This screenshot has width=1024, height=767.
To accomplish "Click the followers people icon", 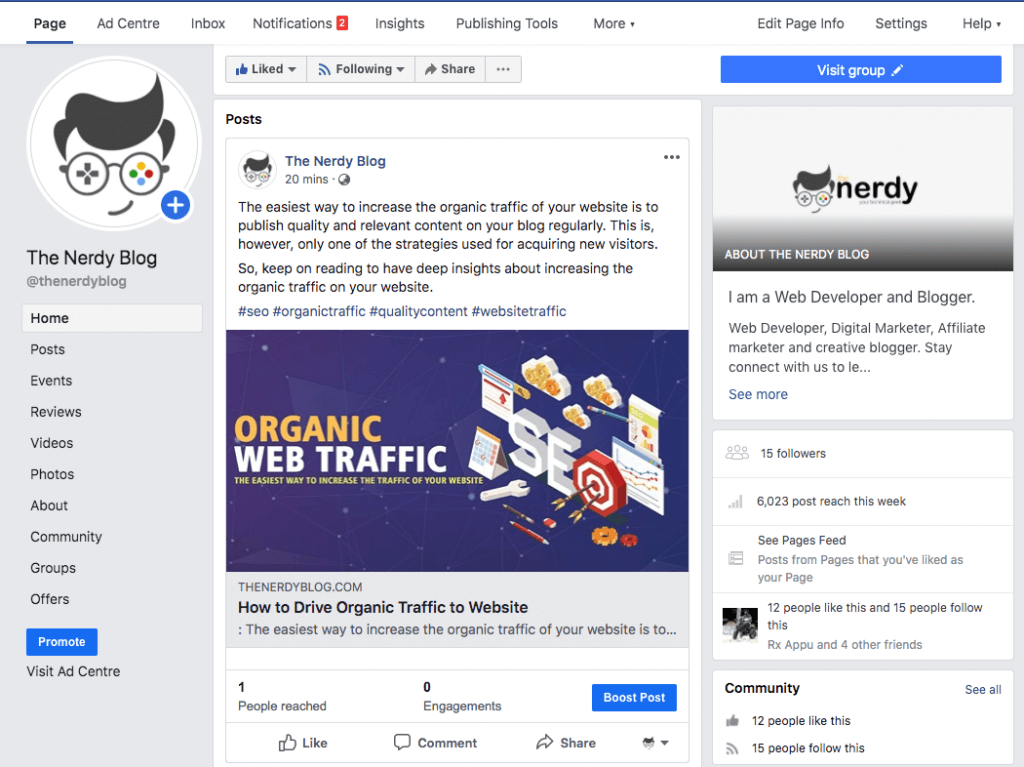I will (737, 453).
